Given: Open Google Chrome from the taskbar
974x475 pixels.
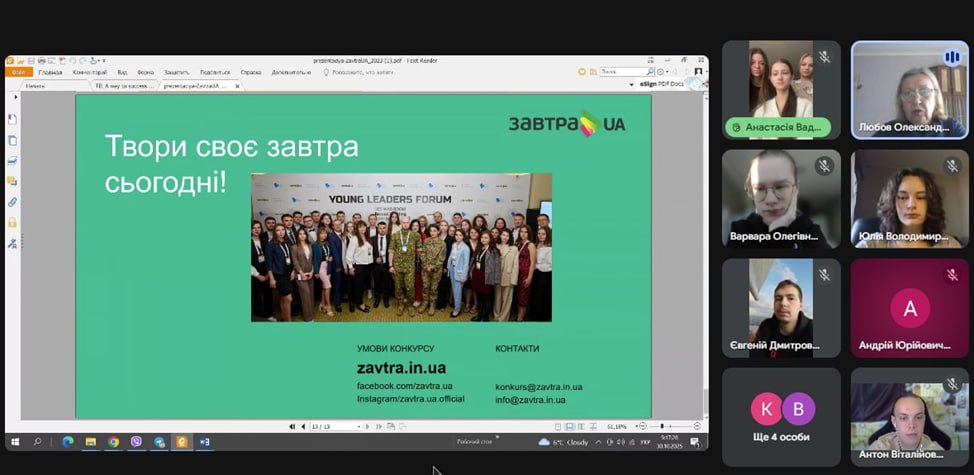Looking at the screenshot, I should click(113, 441).
